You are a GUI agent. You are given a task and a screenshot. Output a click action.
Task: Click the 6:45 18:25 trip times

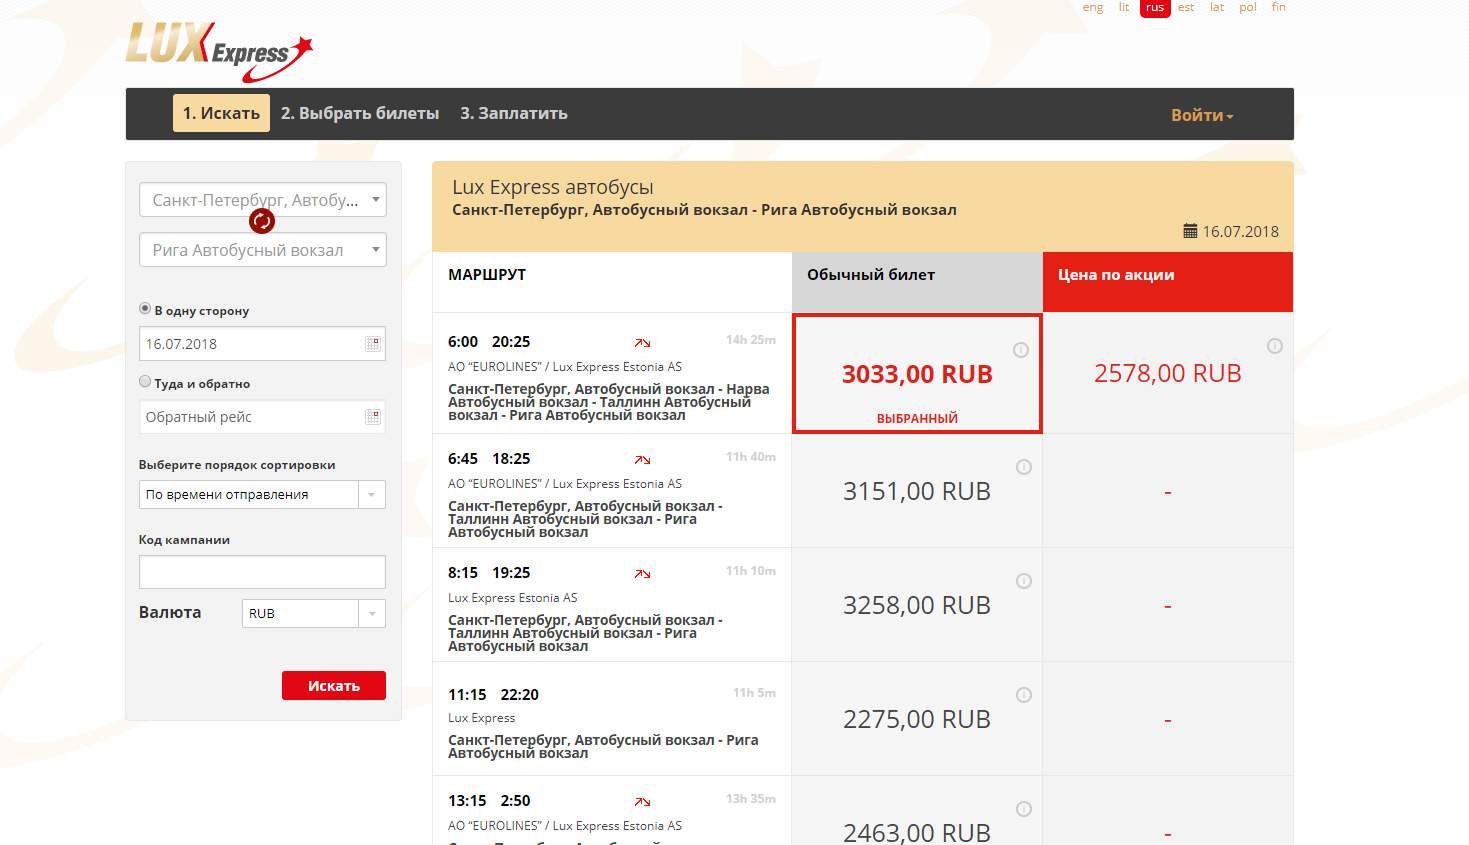click(489, 459)
